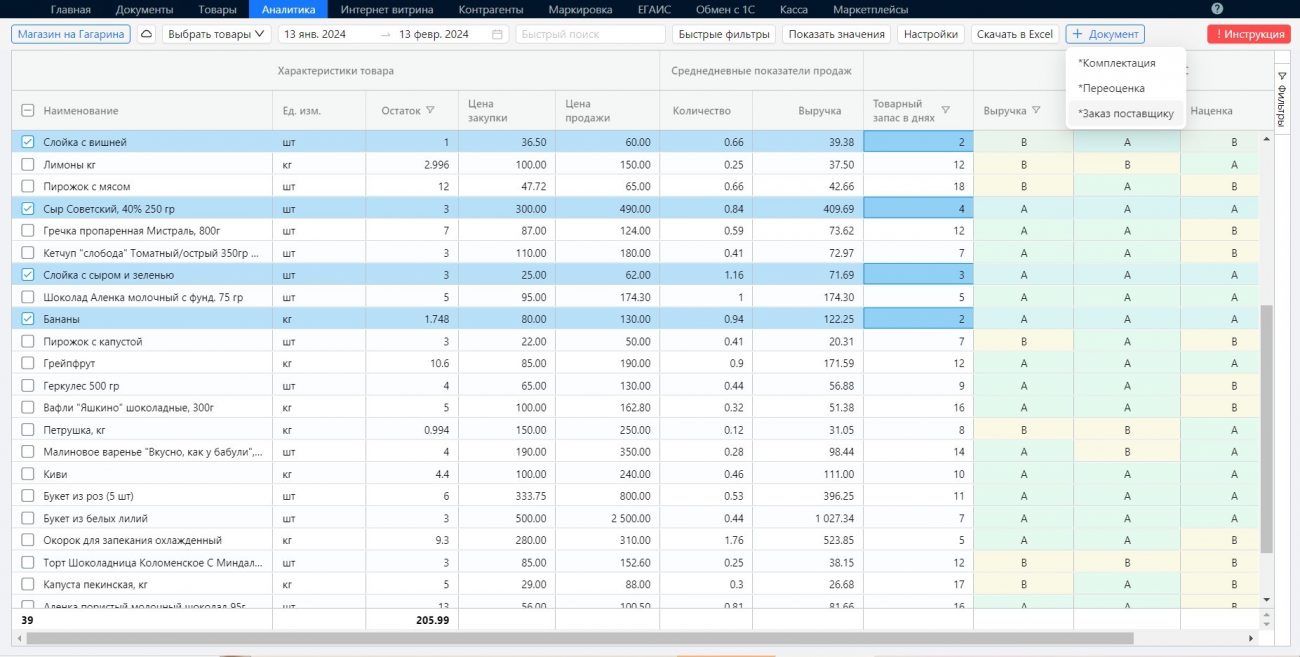Check the Лимоны кг row checkbox
The width and height of the screenshot is (1300, 657).
(28, 164)
